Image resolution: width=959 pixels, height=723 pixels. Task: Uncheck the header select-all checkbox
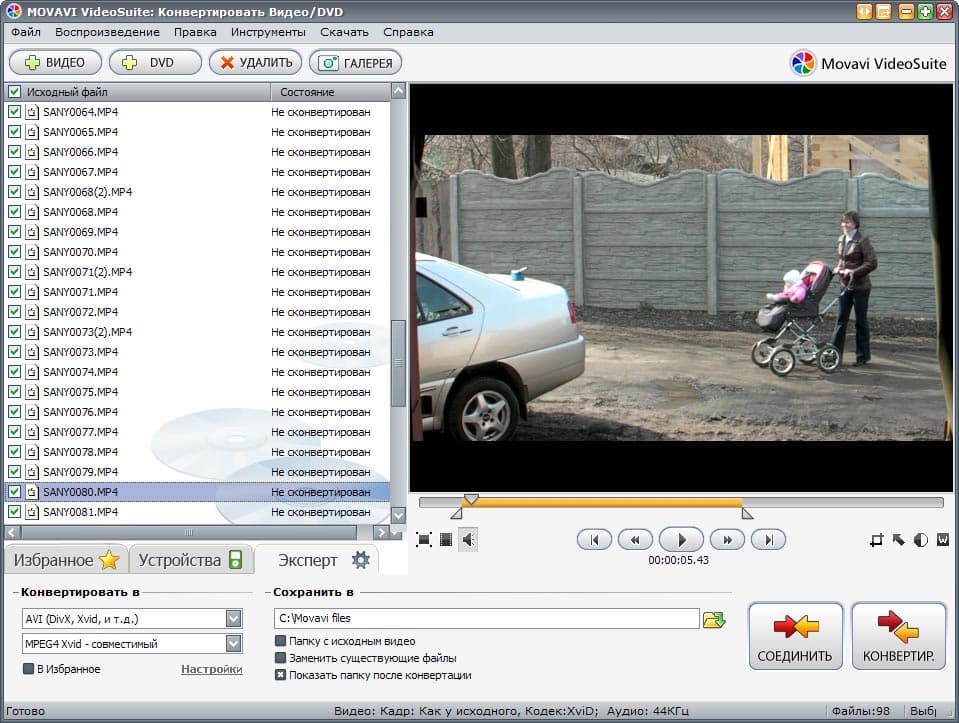14,92
